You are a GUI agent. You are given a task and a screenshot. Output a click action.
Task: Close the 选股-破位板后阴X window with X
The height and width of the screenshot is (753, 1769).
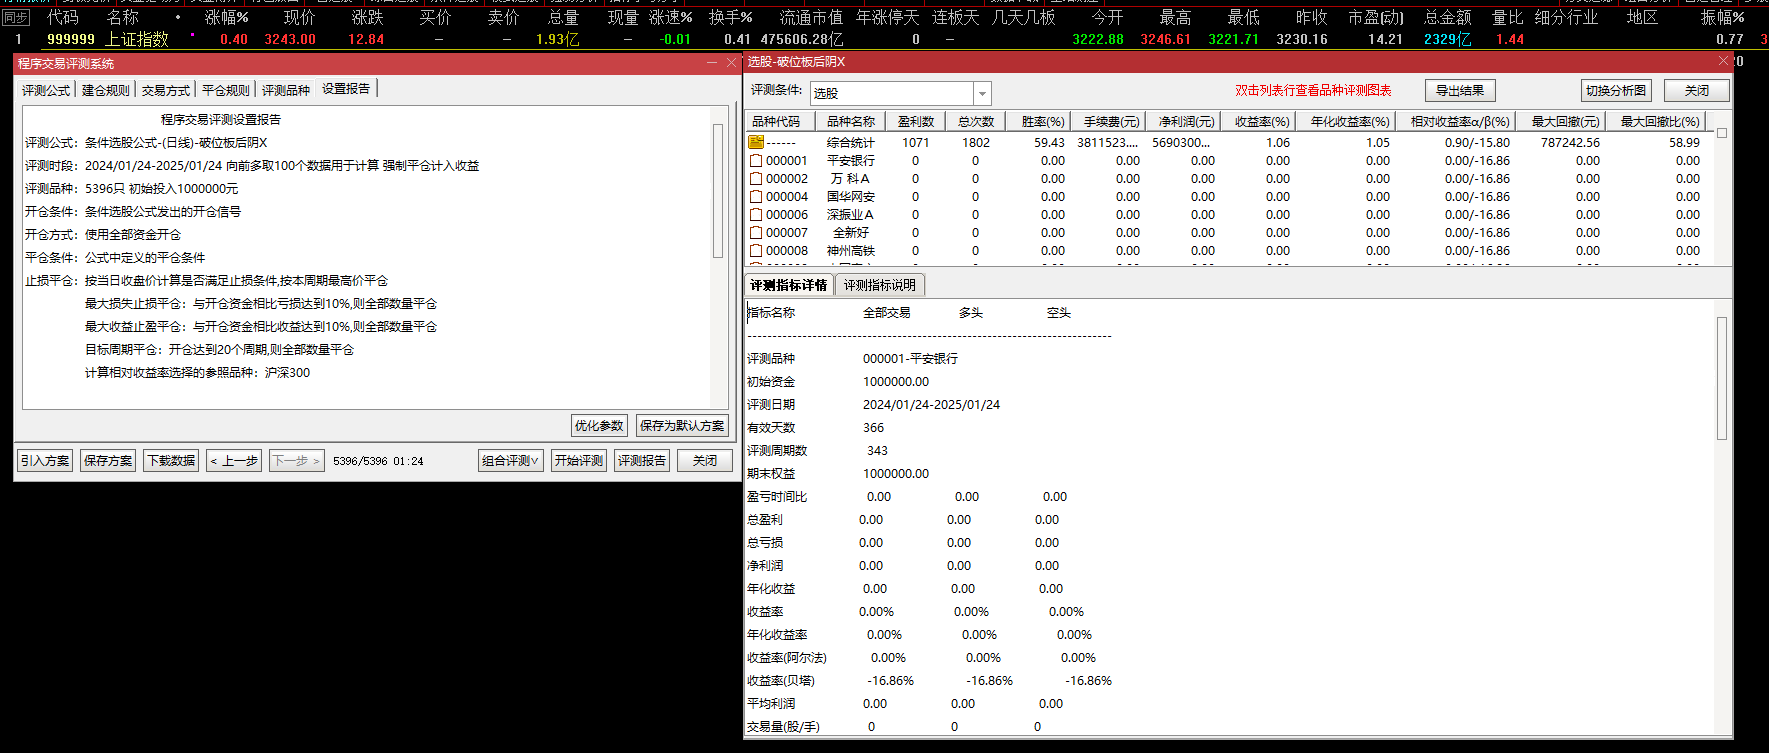1723,61
